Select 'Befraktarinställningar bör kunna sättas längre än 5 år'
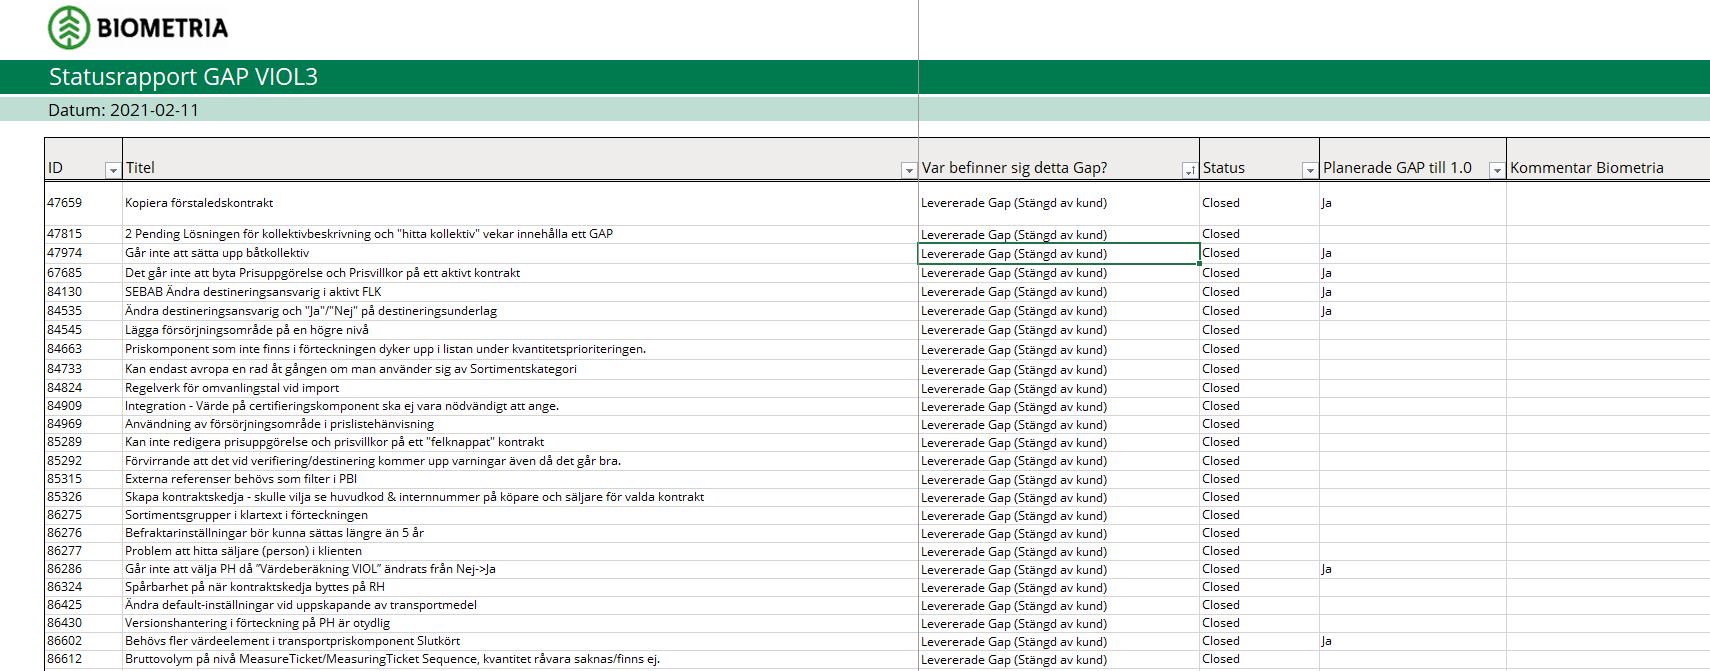 pos(274,533)
